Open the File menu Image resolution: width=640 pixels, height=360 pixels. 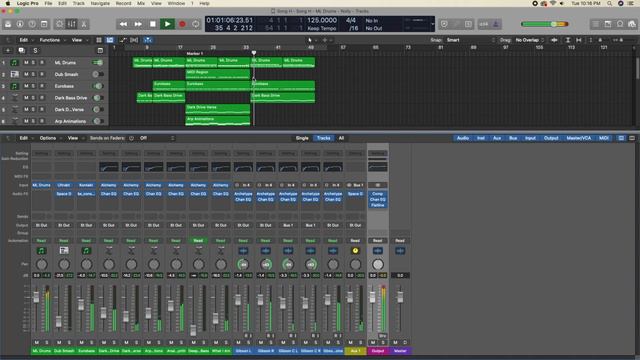[x=48, y=3]
